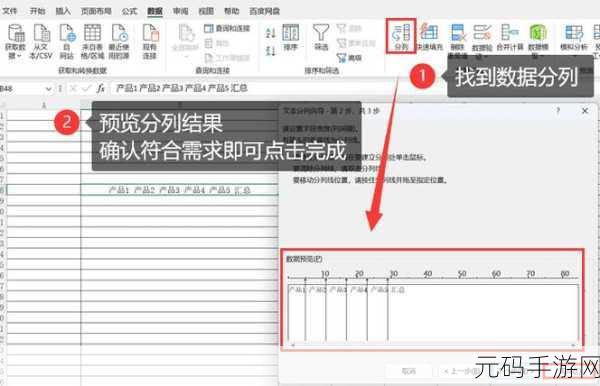The height and width of the screenshot is (386, 600).
Task: Click the wizard dialog help question mark
Action: click(x=558, y=111)
